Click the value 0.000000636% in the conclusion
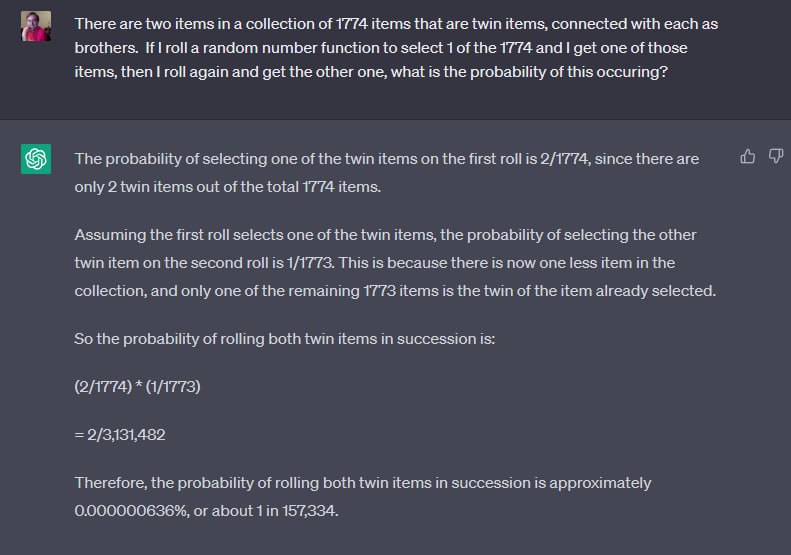This screenshot has width=791, height=555. click(x=131, y=511)
